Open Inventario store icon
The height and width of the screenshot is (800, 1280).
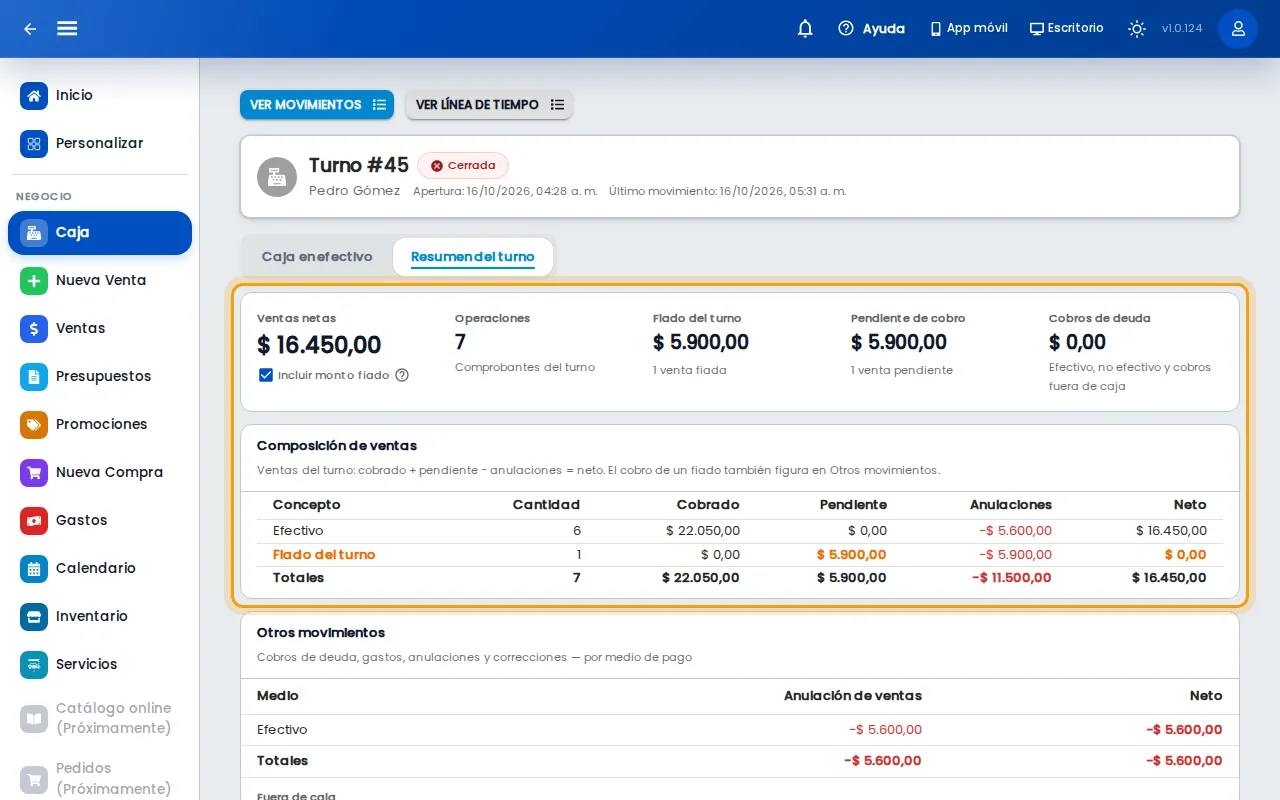[x=34, y=617]
